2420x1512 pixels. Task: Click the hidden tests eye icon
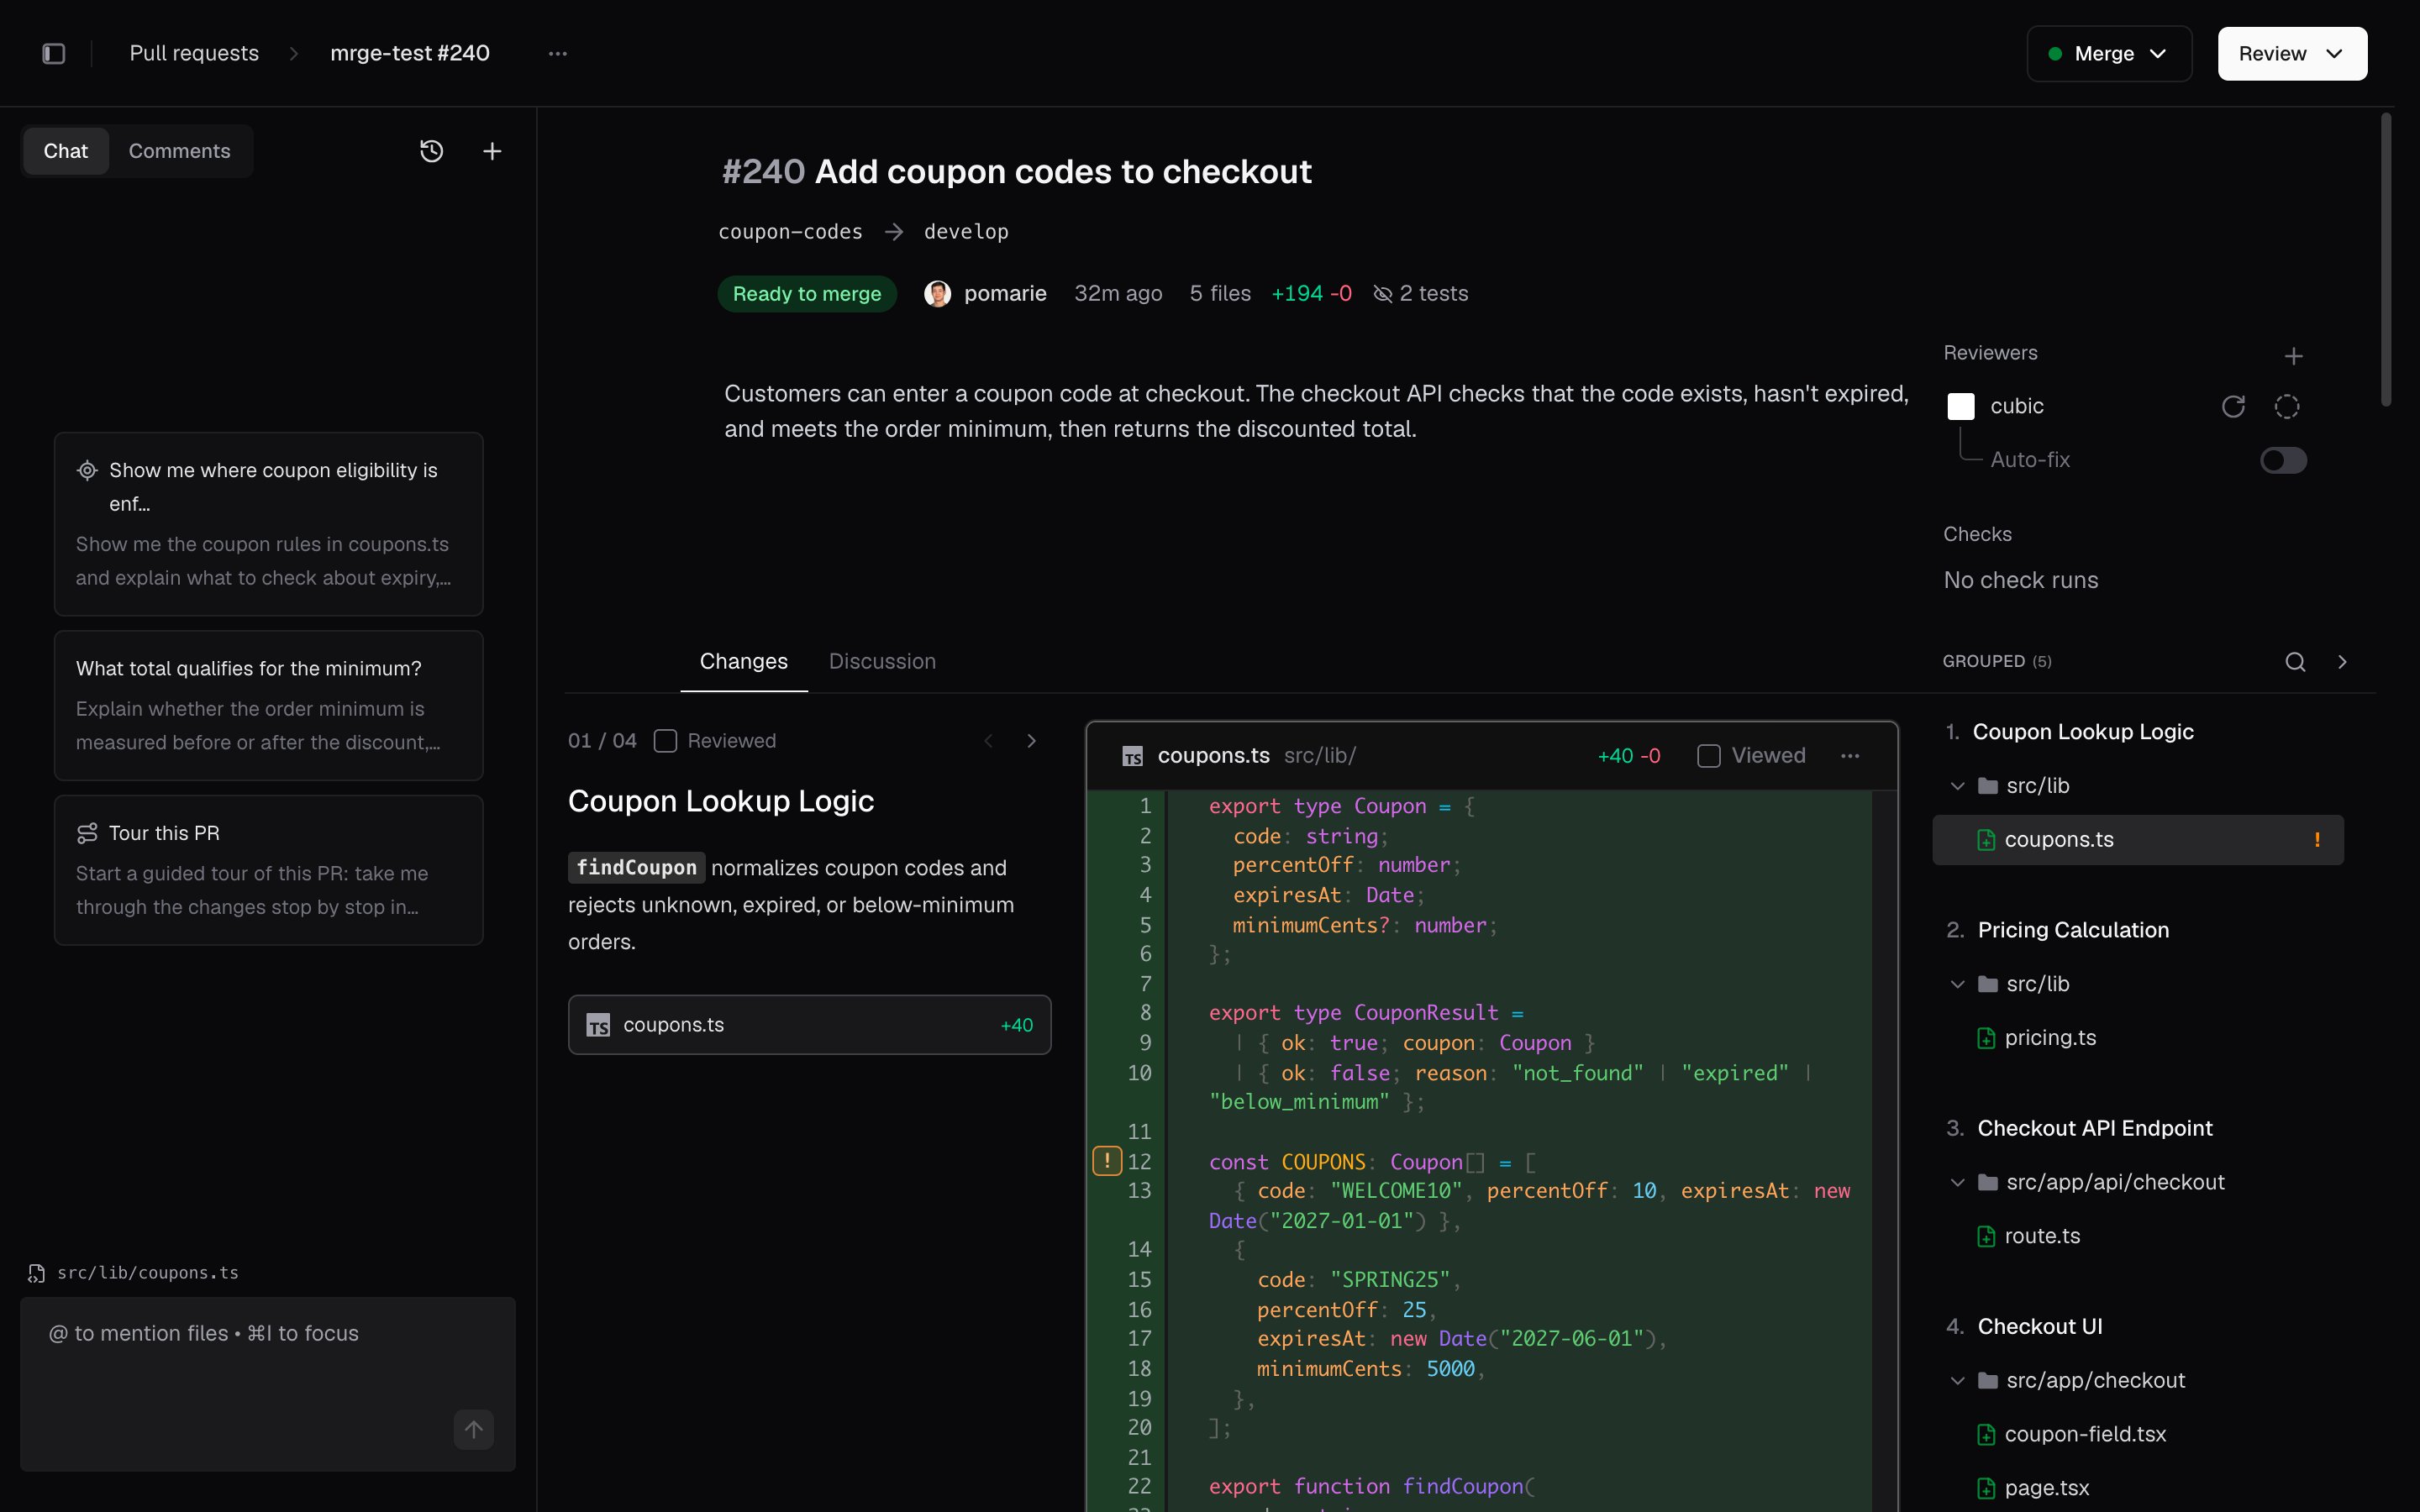pos(1383,294)
